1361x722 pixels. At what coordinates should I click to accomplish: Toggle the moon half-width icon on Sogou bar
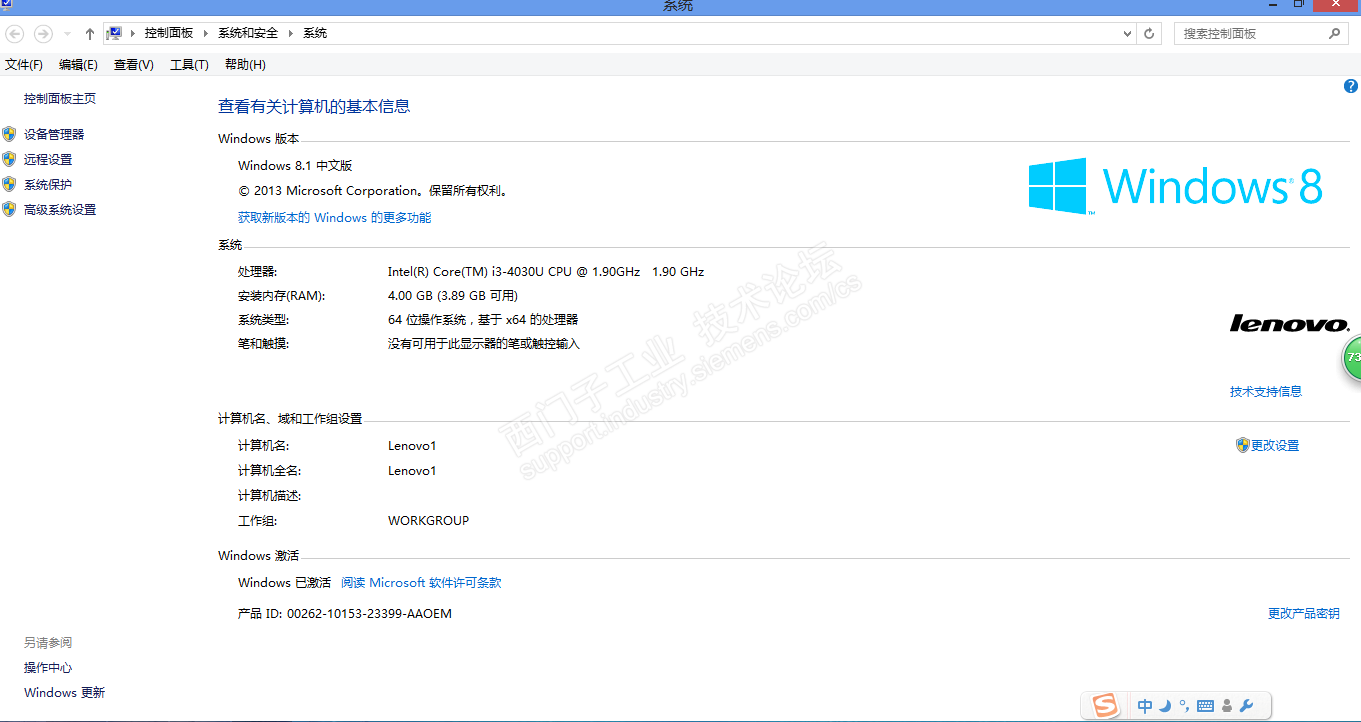click(x=1165, y=706)
